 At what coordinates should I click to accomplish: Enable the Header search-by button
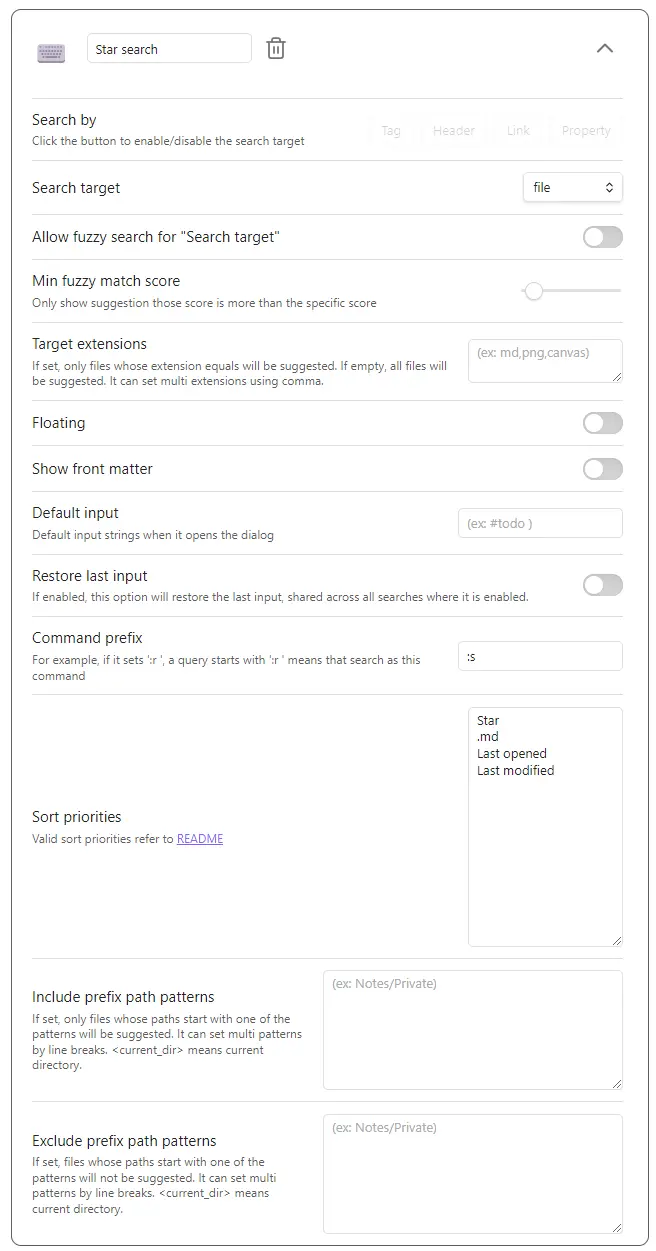(454, 131)
